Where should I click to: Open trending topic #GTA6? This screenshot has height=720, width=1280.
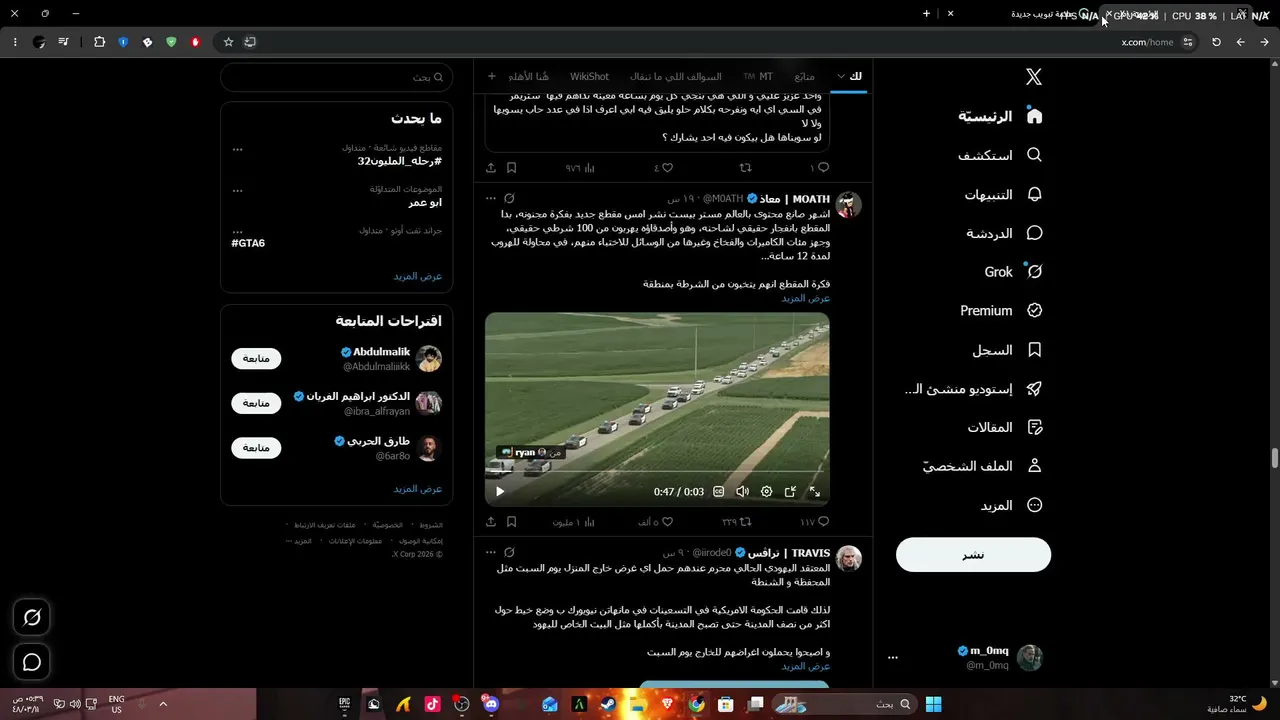point(248,243)
